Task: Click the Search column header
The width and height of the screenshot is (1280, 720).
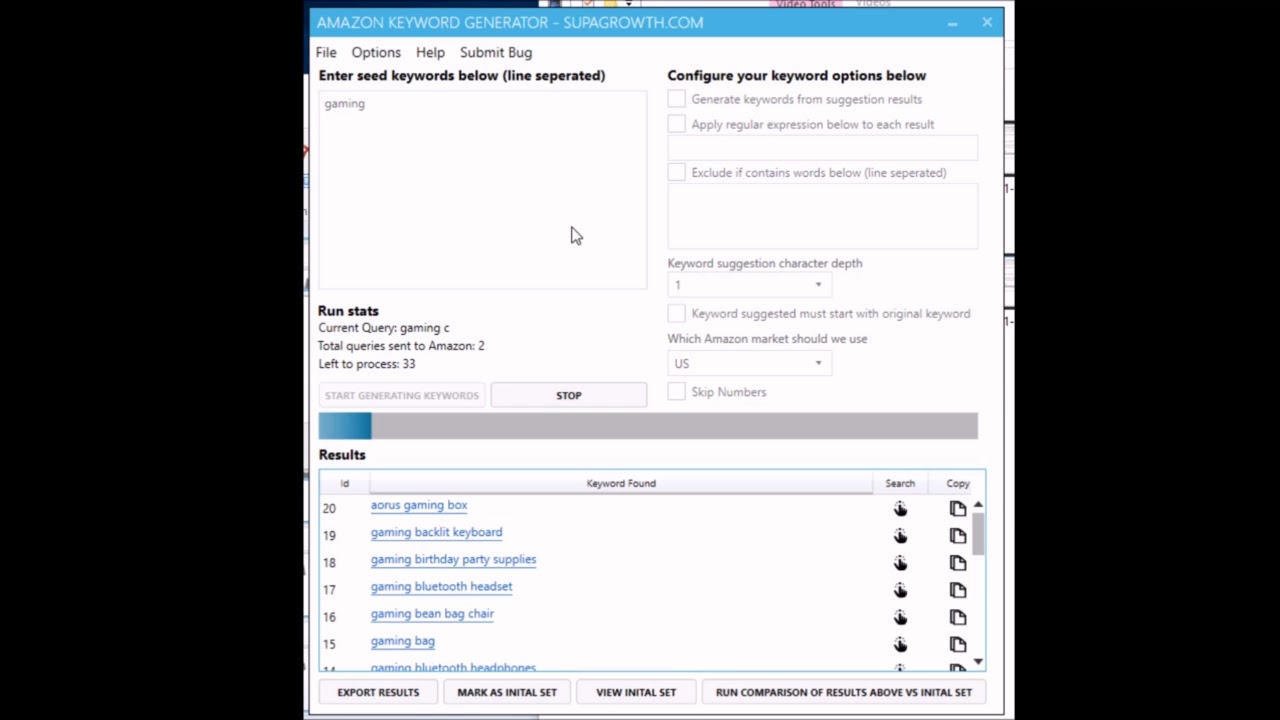Action: (900, 483)
